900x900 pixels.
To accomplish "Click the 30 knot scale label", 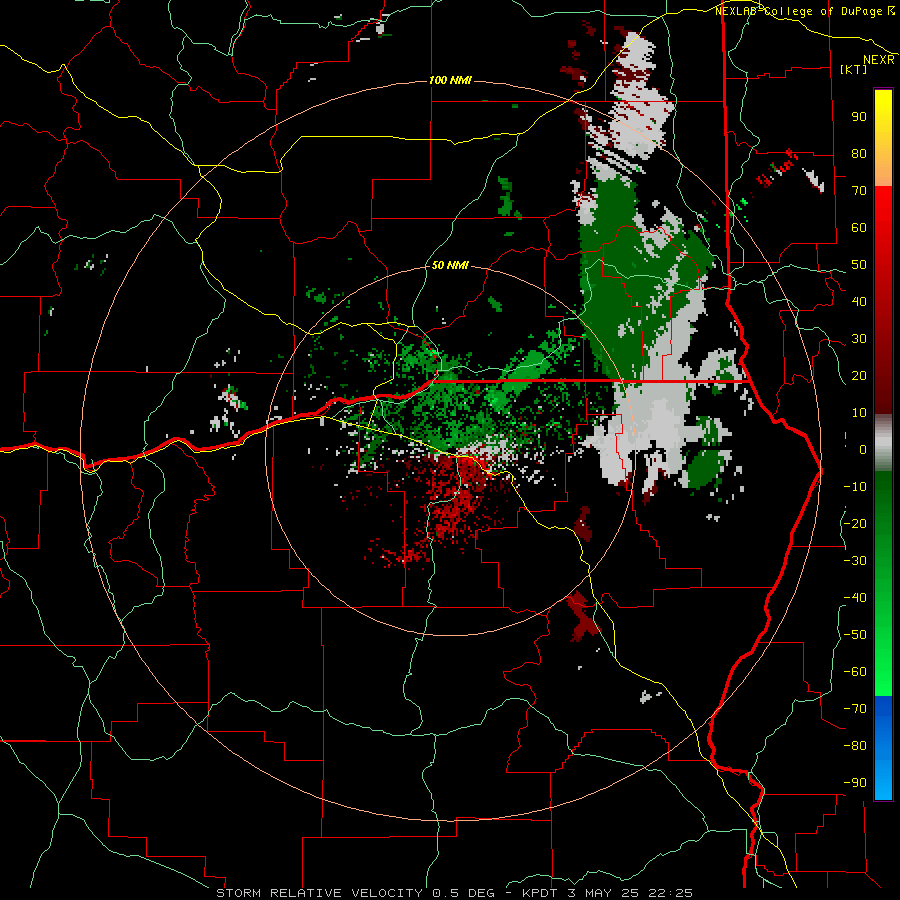I will tap(859, 339).
